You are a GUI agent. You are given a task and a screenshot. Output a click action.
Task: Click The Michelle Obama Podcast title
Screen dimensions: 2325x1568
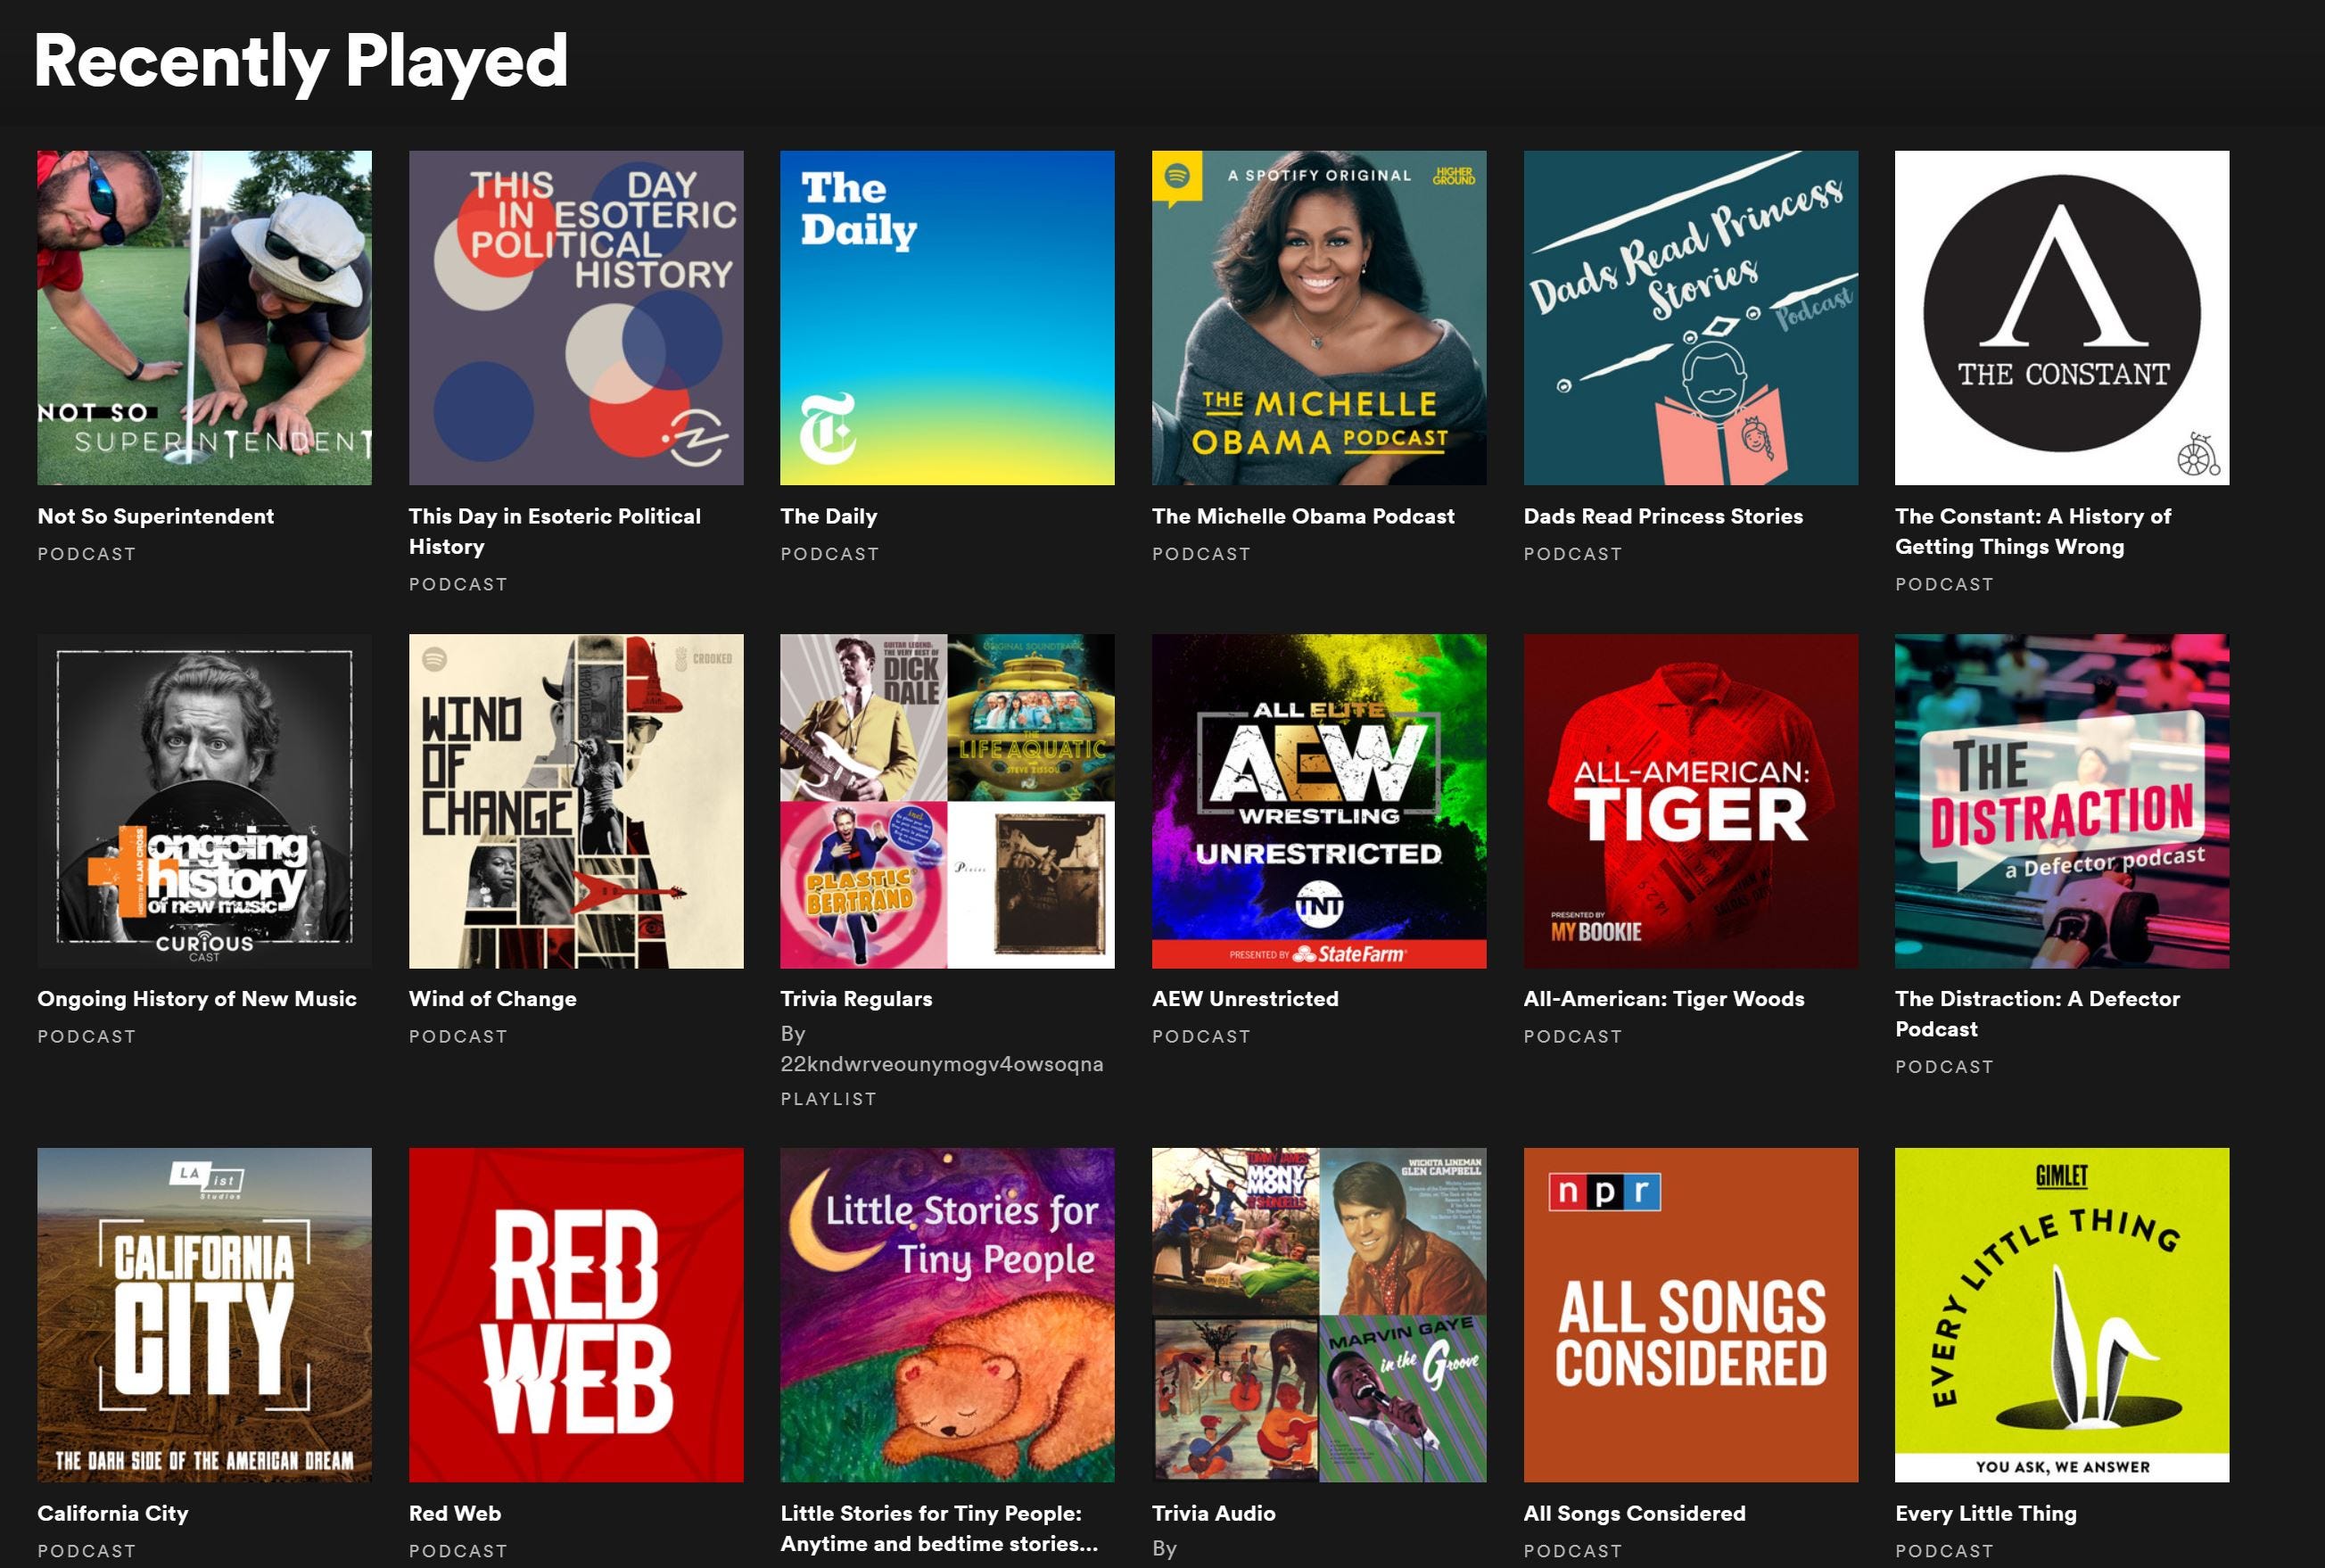tap(1303, 516)
